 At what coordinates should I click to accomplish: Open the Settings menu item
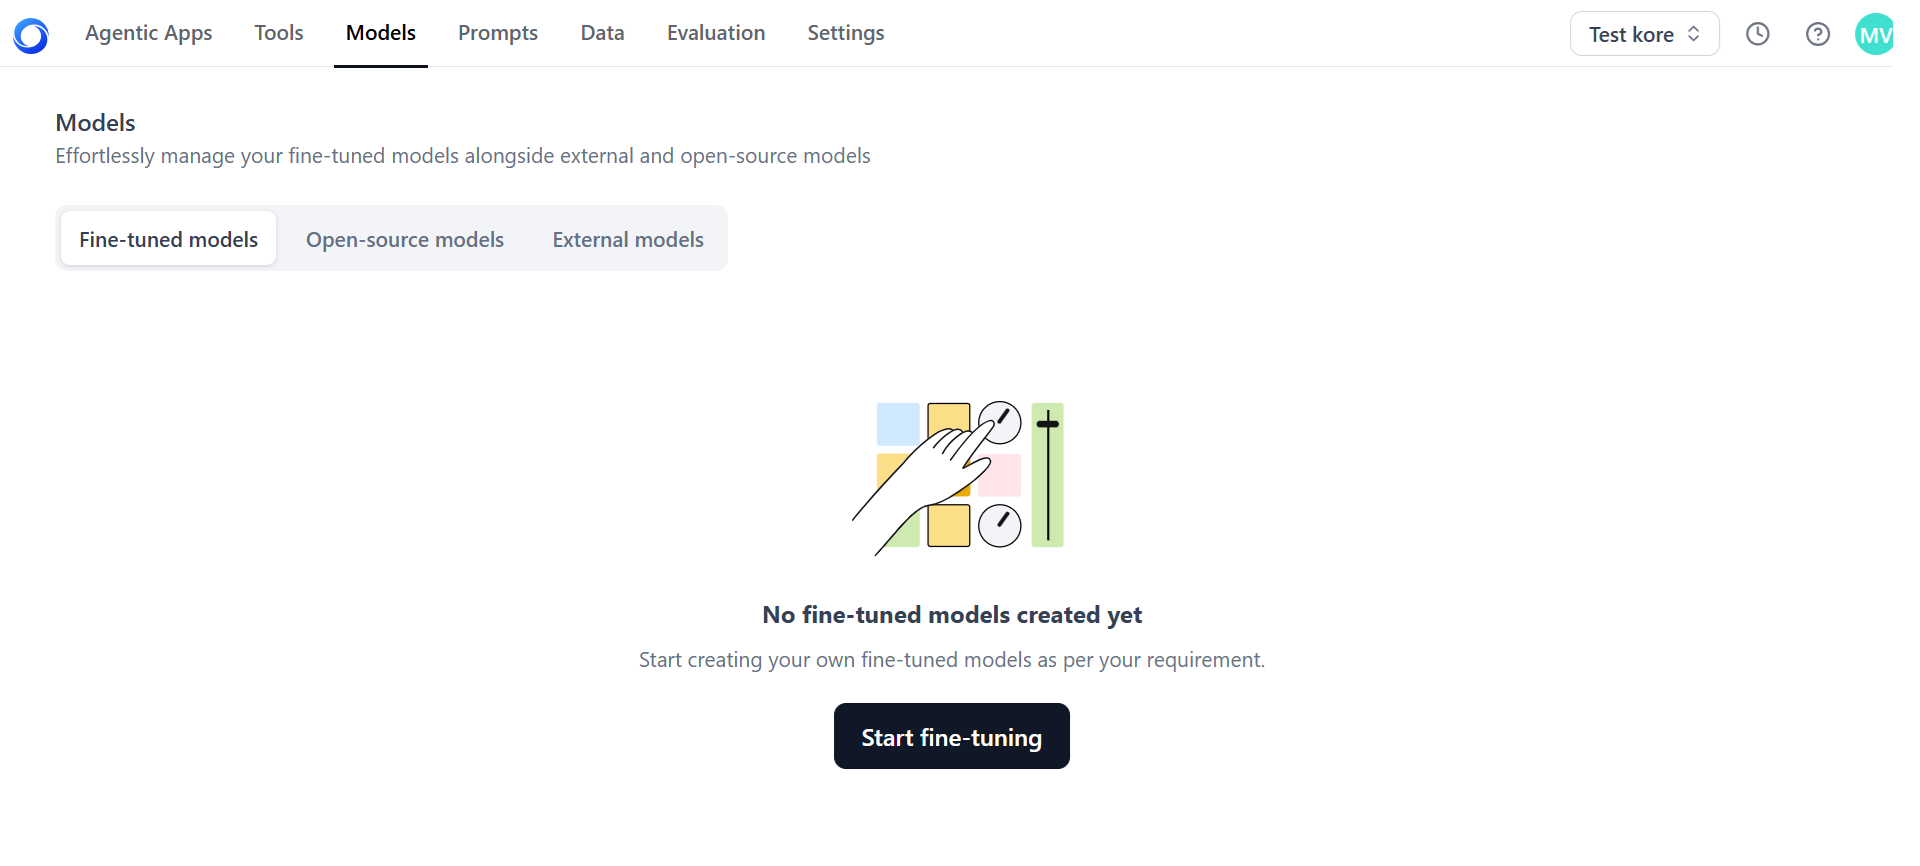click(846, 33)
